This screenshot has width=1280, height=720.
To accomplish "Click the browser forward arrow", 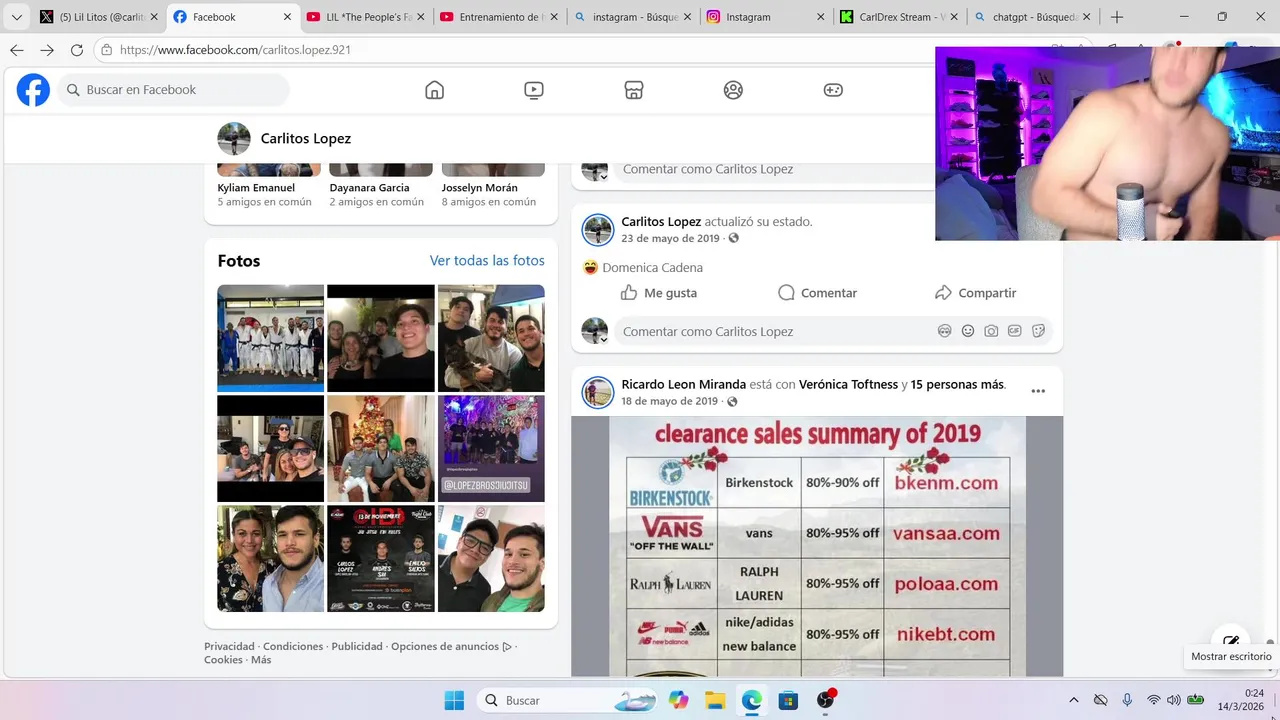I will click(47, 50).
